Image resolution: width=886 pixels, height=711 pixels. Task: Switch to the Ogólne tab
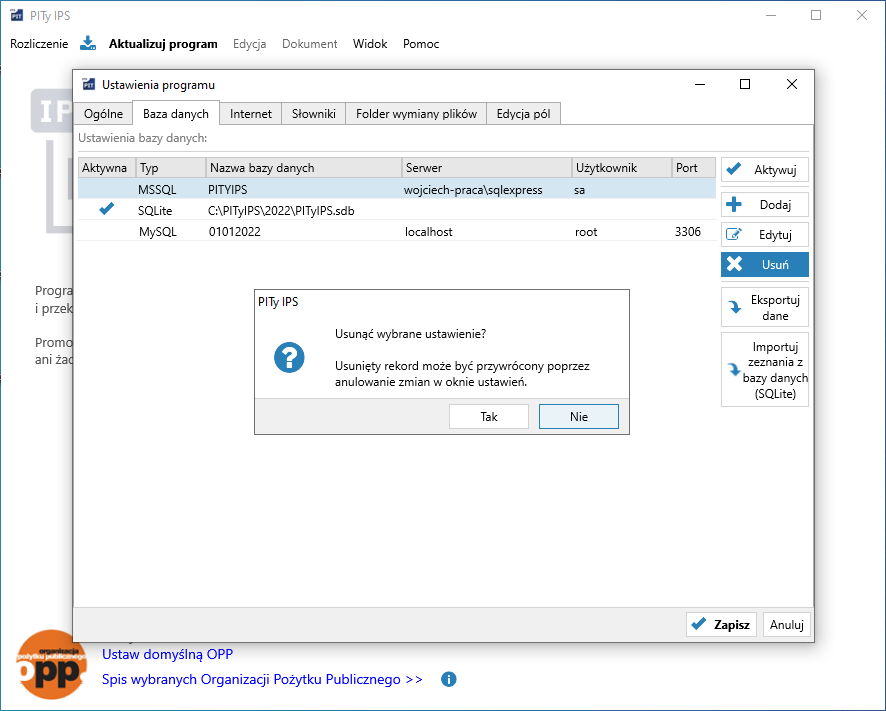(x=103, y=114)
